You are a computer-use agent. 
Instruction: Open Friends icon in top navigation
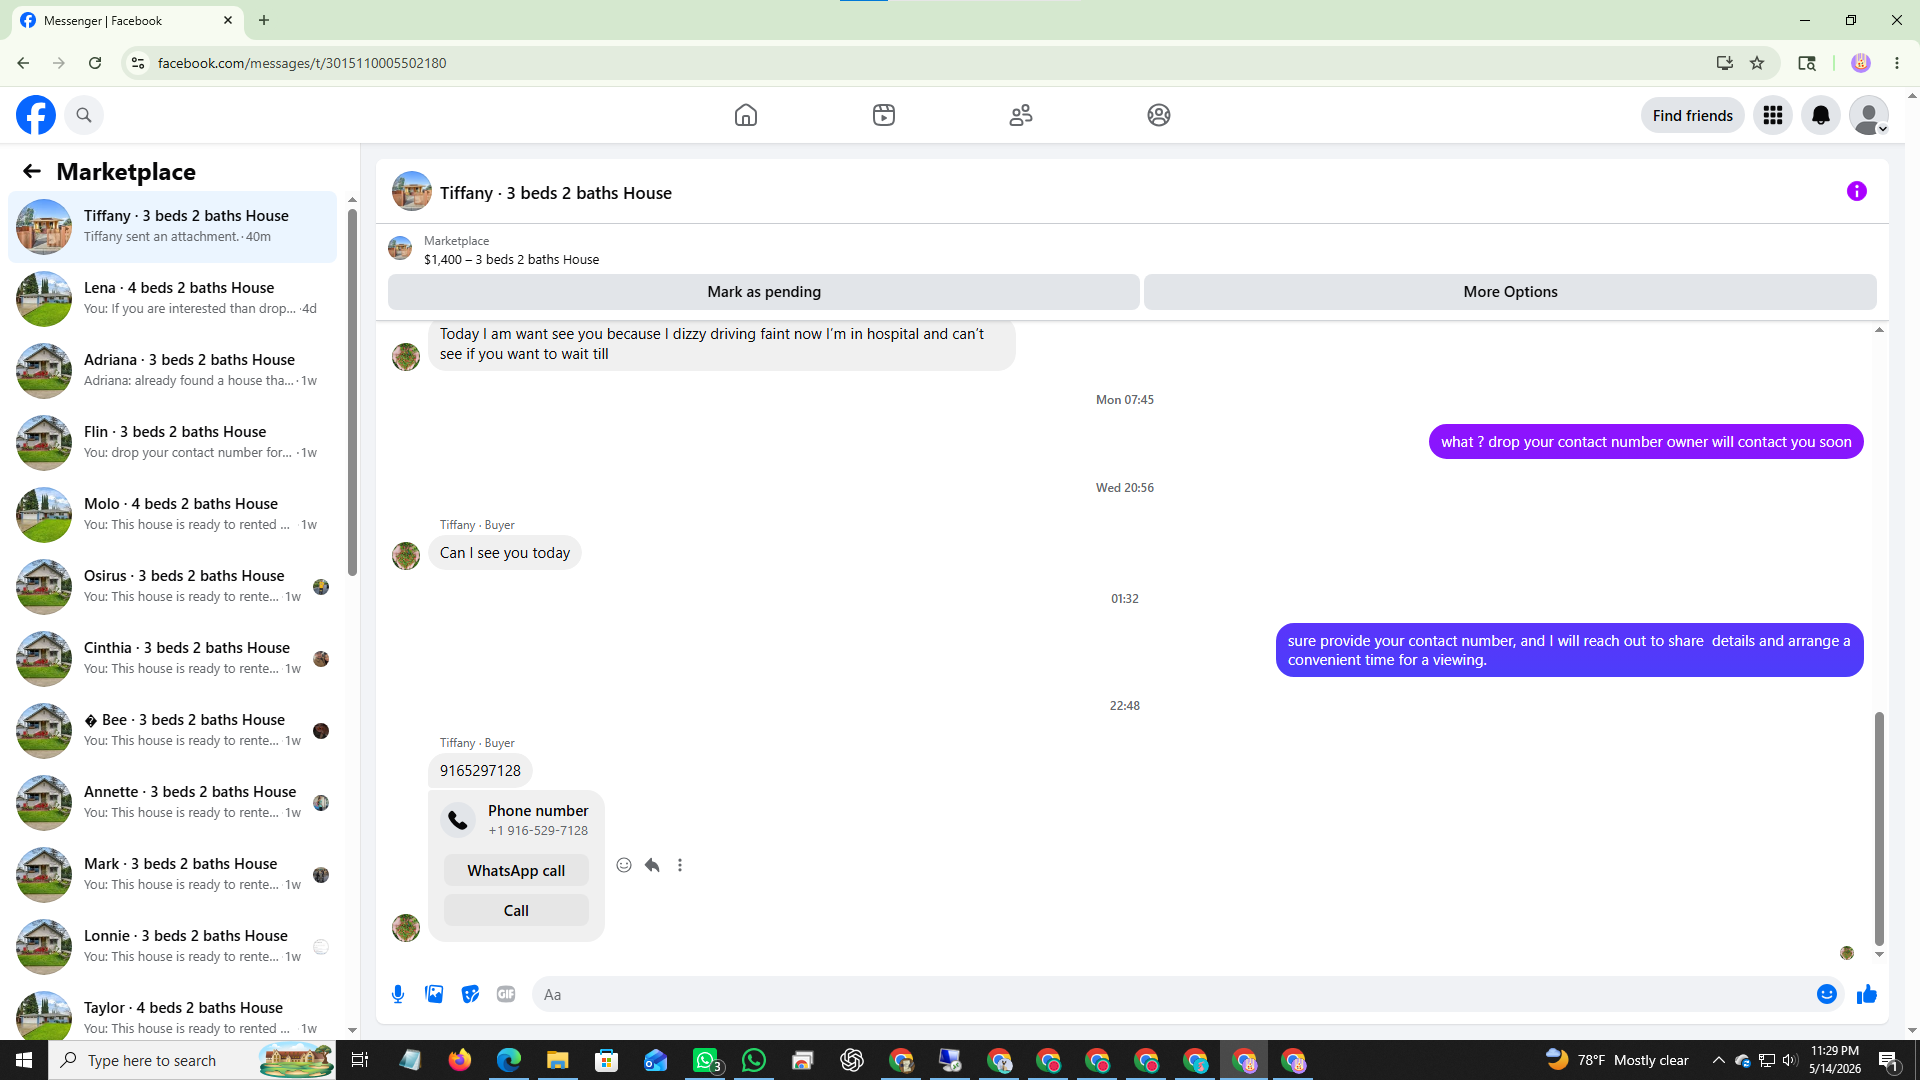pyautogui.click(x=1021, y=115)
